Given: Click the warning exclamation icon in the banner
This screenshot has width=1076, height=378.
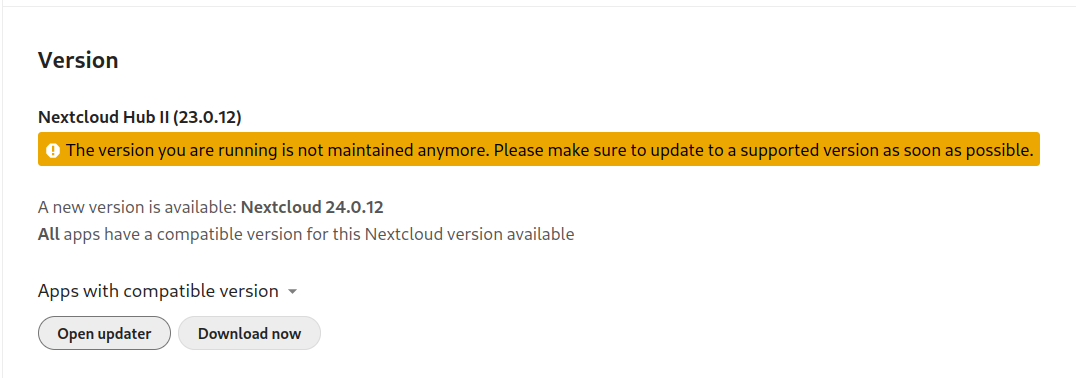Looking at the screenshot, I should pyautogui.click(x=53, y=150).
